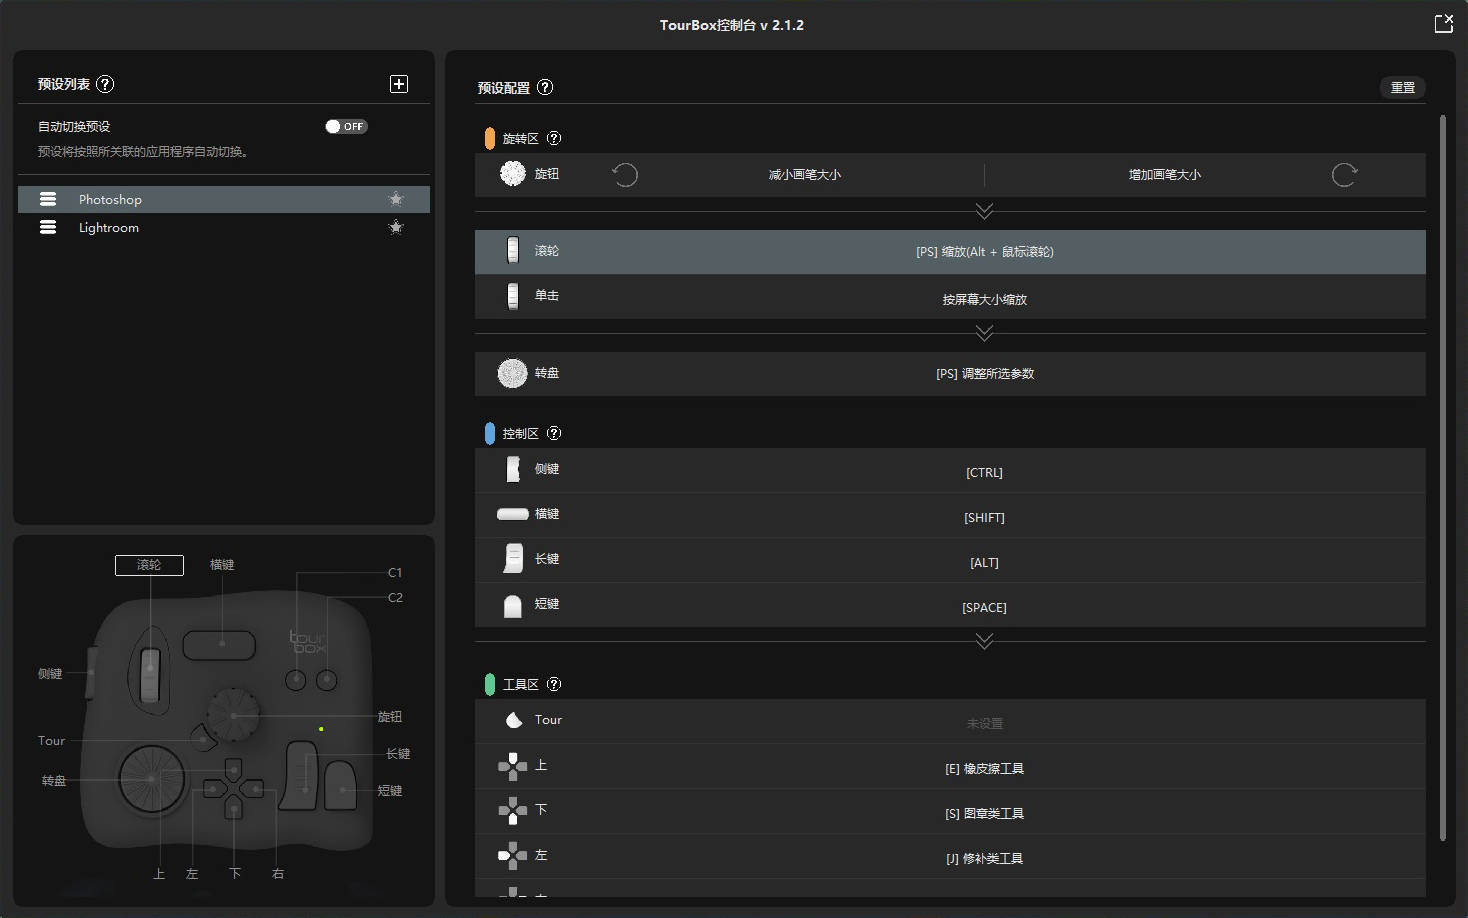Edit [CTRL] assignment for 侧键

[x=985, y=472]
